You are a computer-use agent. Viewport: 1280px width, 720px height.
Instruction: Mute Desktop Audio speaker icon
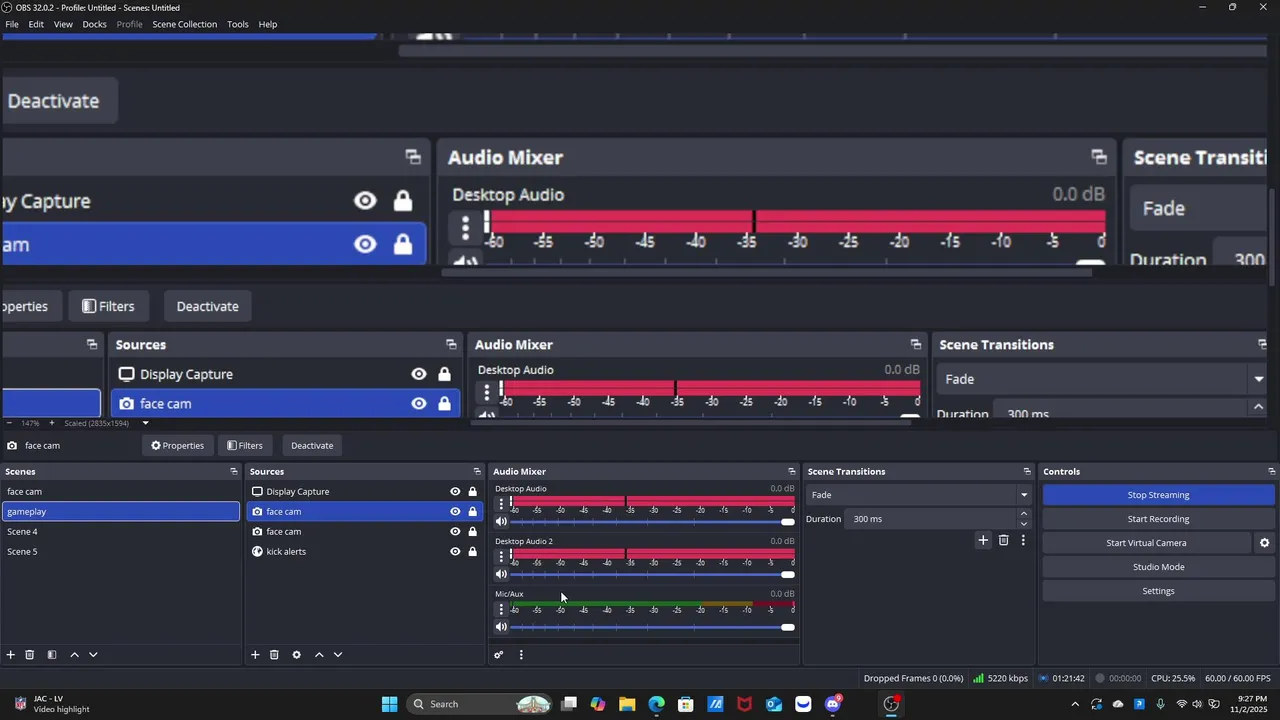pyautogui.click(x=501, y=522)
